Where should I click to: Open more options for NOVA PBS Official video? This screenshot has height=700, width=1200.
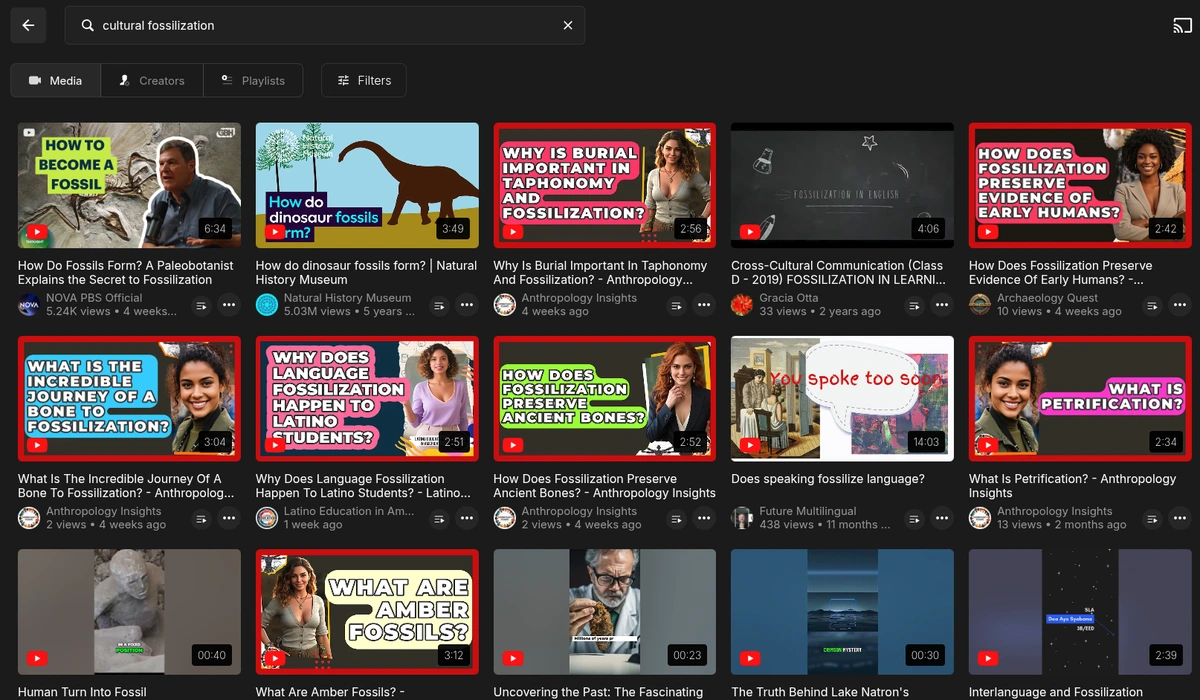[229, 305]
